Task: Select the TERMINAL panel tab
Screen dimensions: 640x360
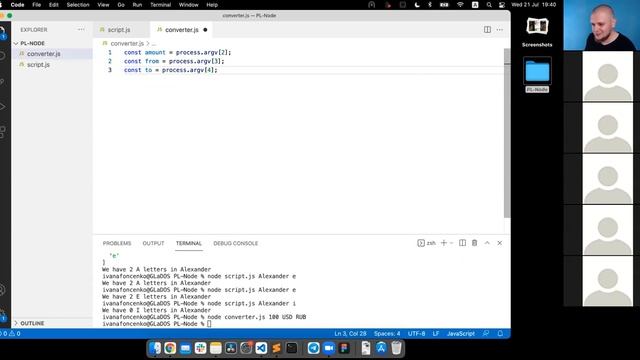Action: pos(189,243)
